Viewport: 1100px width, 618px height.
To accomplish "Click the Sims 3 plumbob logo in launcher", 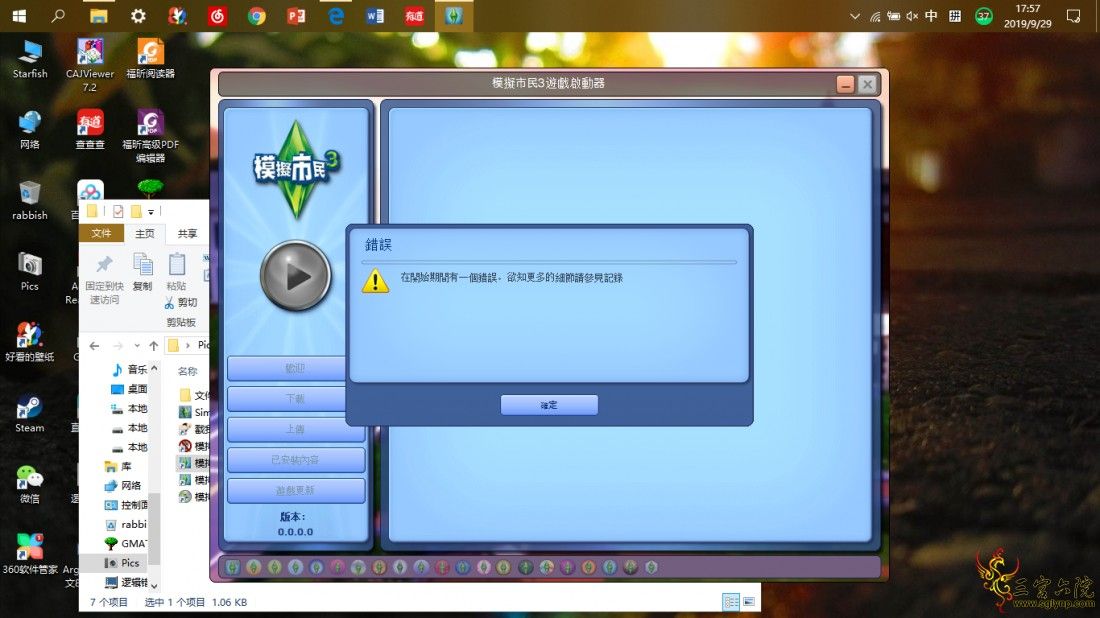I will [x=295, y=169].
